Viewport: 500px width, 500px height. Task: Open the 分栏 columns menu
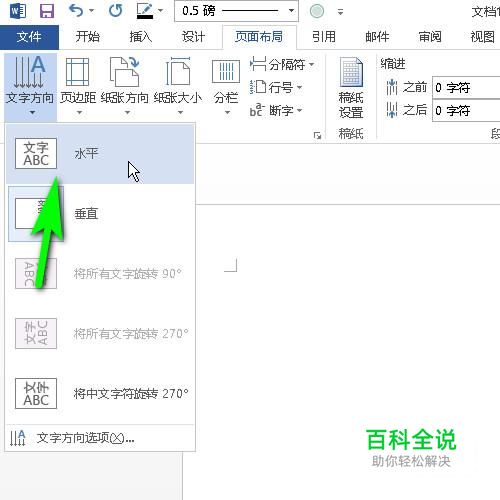(226, 86)
